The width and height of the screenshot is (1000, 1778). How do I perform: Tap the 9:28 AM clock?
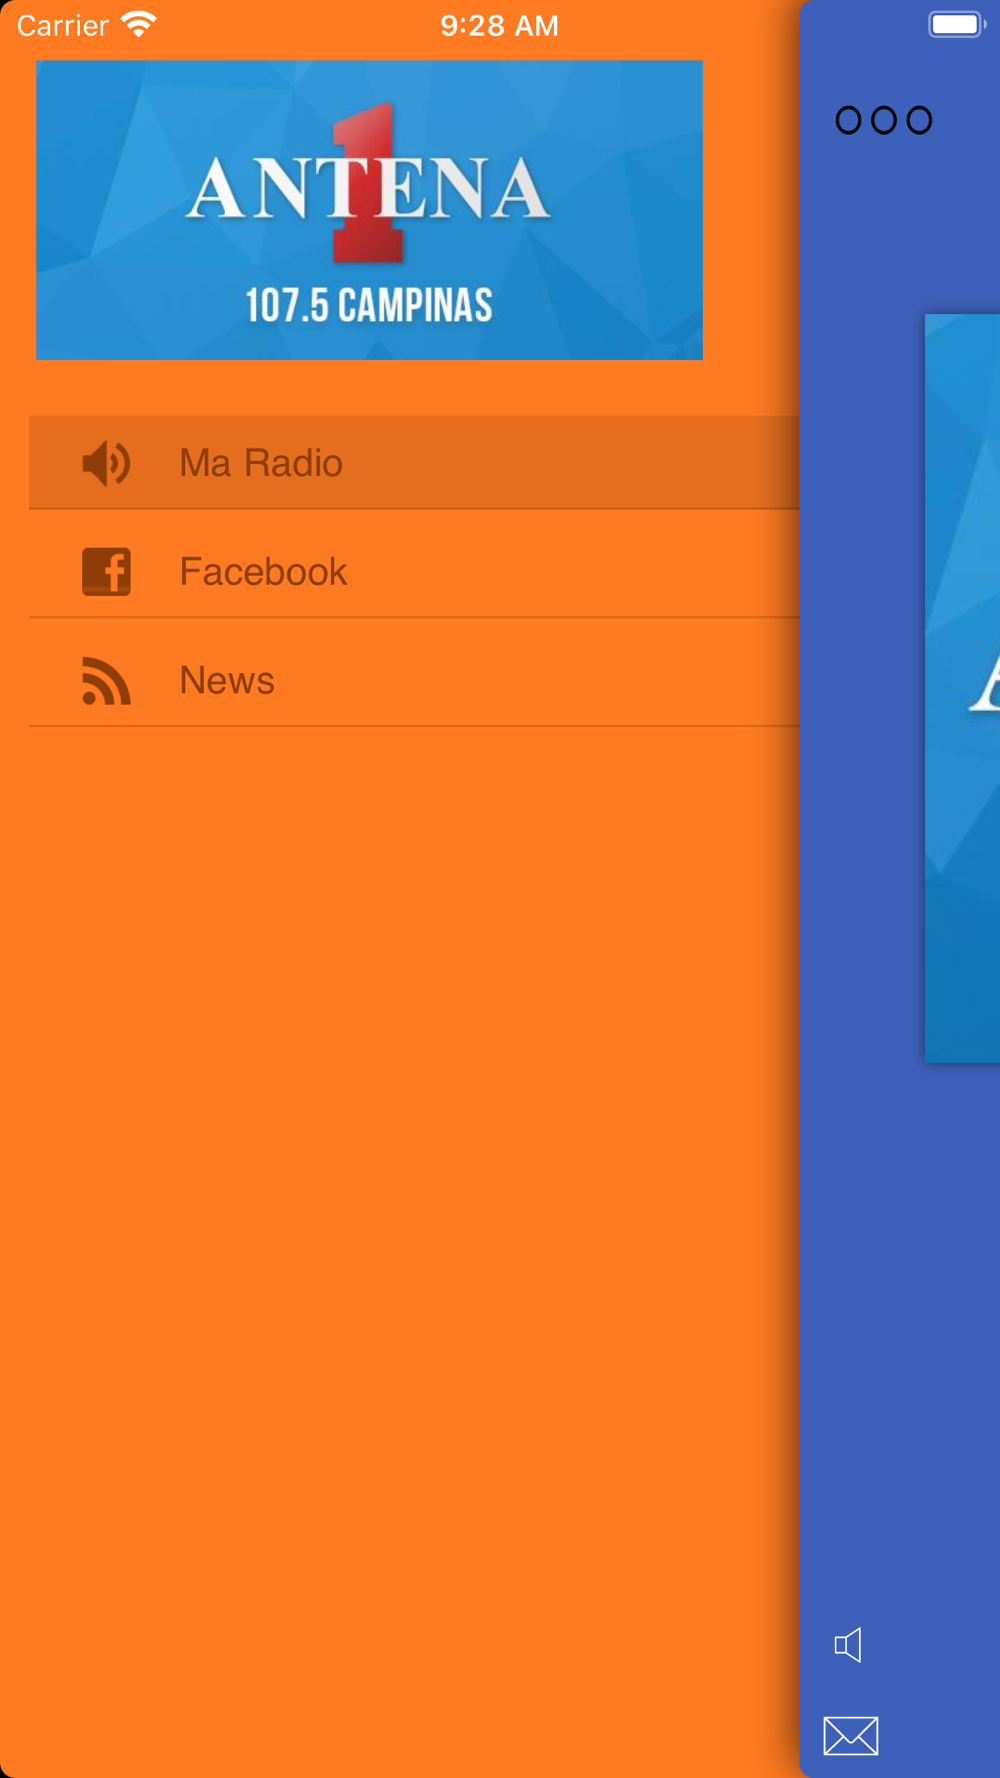coord(499,25)
